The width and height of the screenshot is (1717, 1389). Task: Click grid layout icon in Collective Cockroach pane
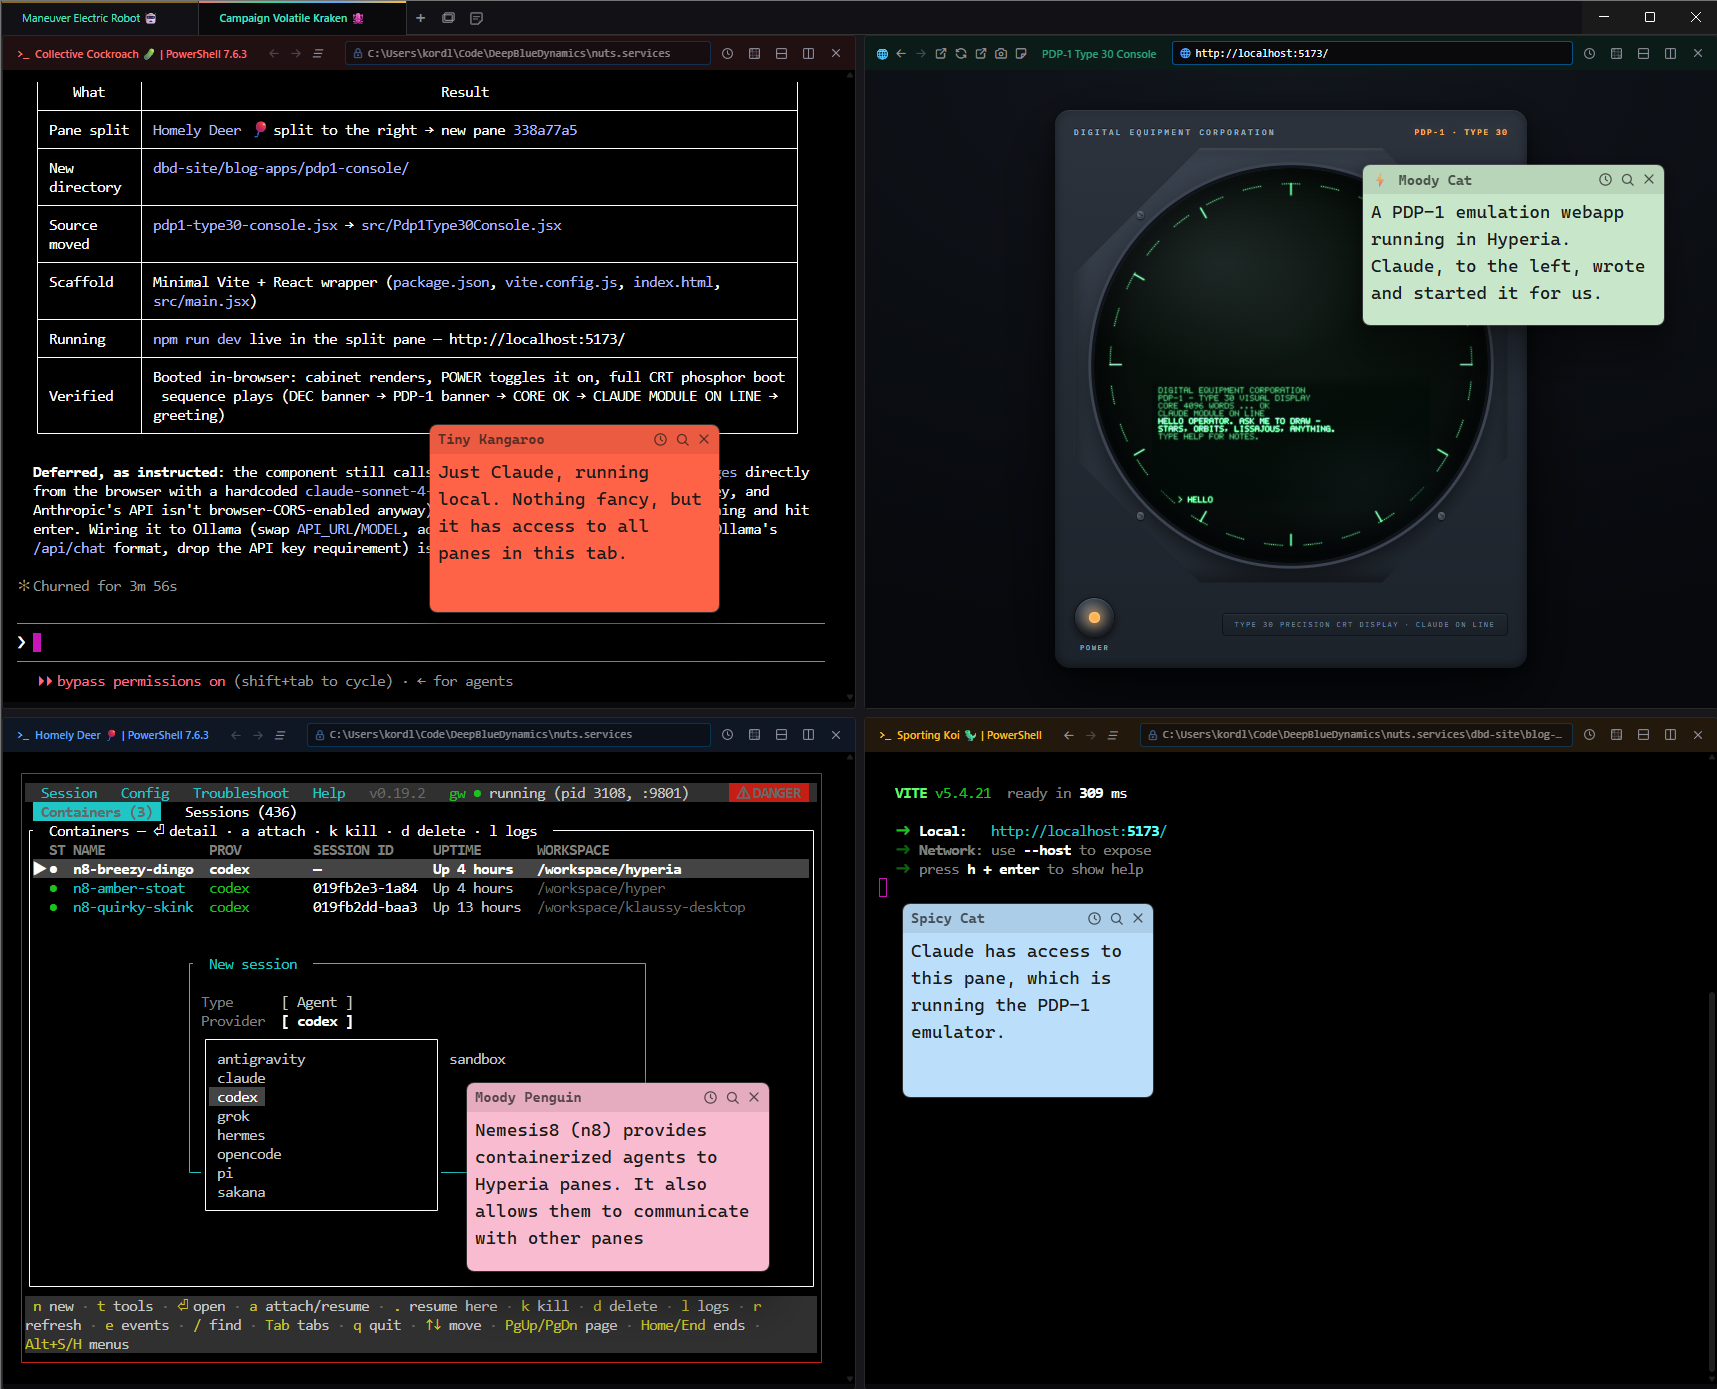755,54
